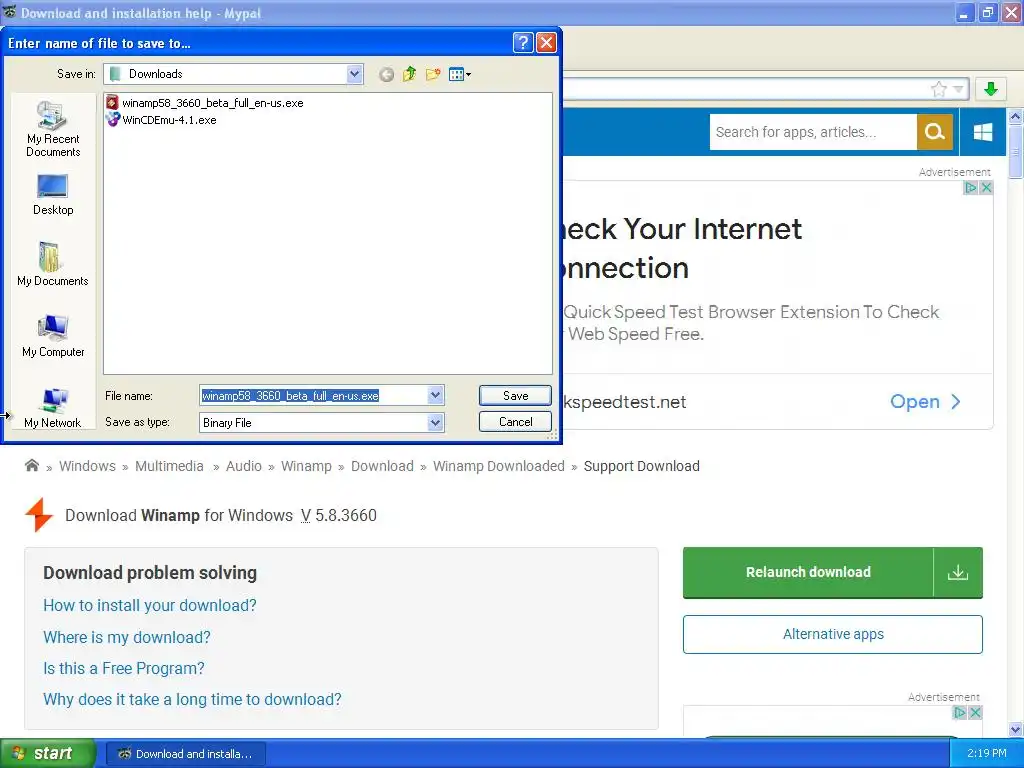Restore down the Mypal browser window
Screen dimensions: 1024x768
pos(987,12)
